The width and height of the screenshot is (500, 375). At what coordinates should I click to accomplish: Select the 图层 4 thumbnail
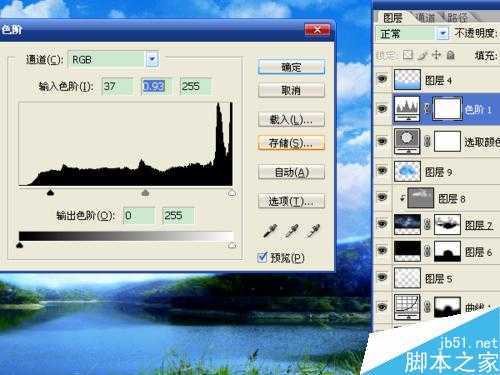407,79
